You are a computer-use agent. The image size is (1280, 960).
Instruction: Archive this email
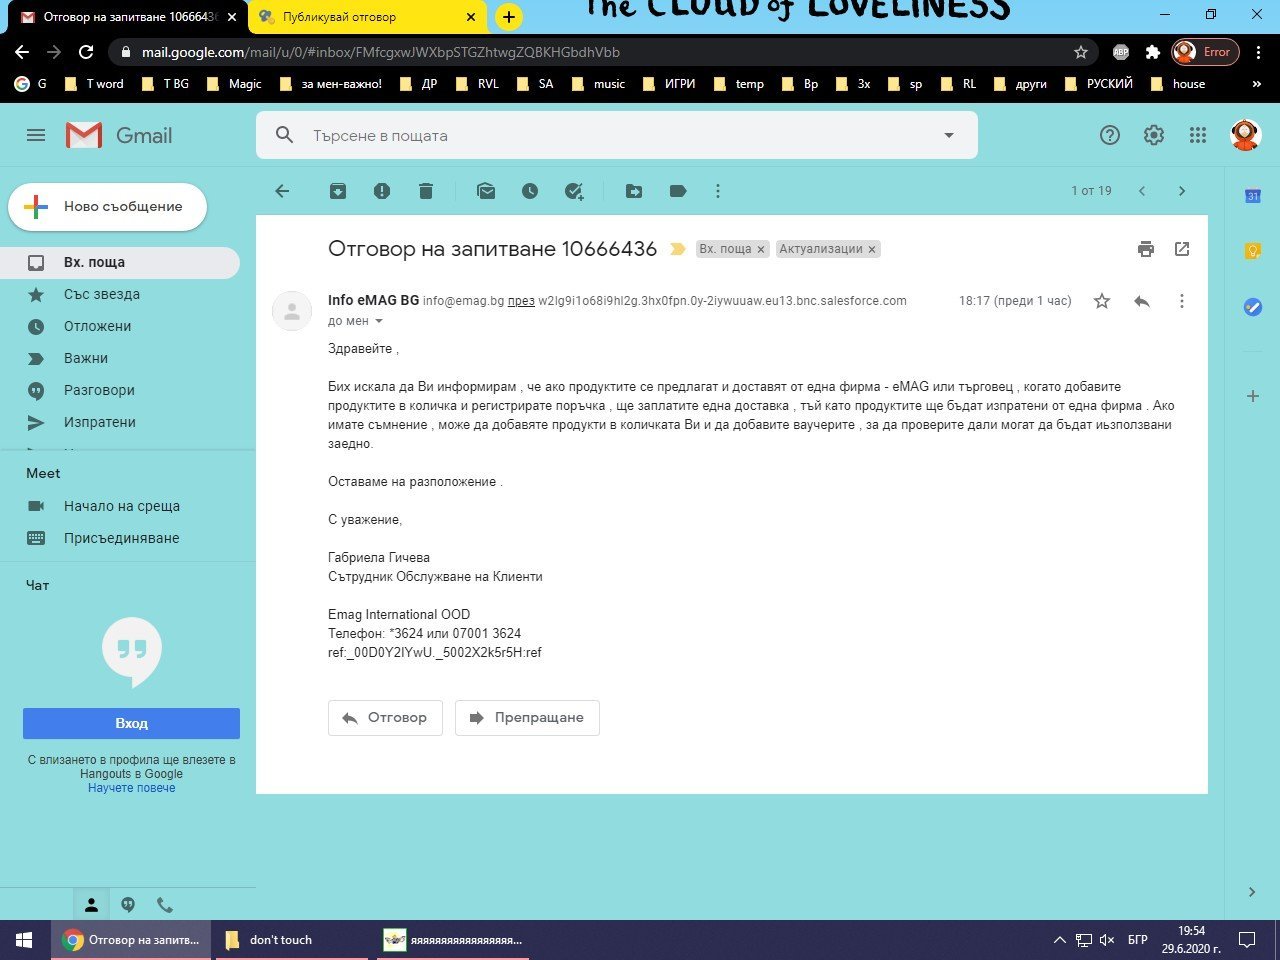(338, 191)
